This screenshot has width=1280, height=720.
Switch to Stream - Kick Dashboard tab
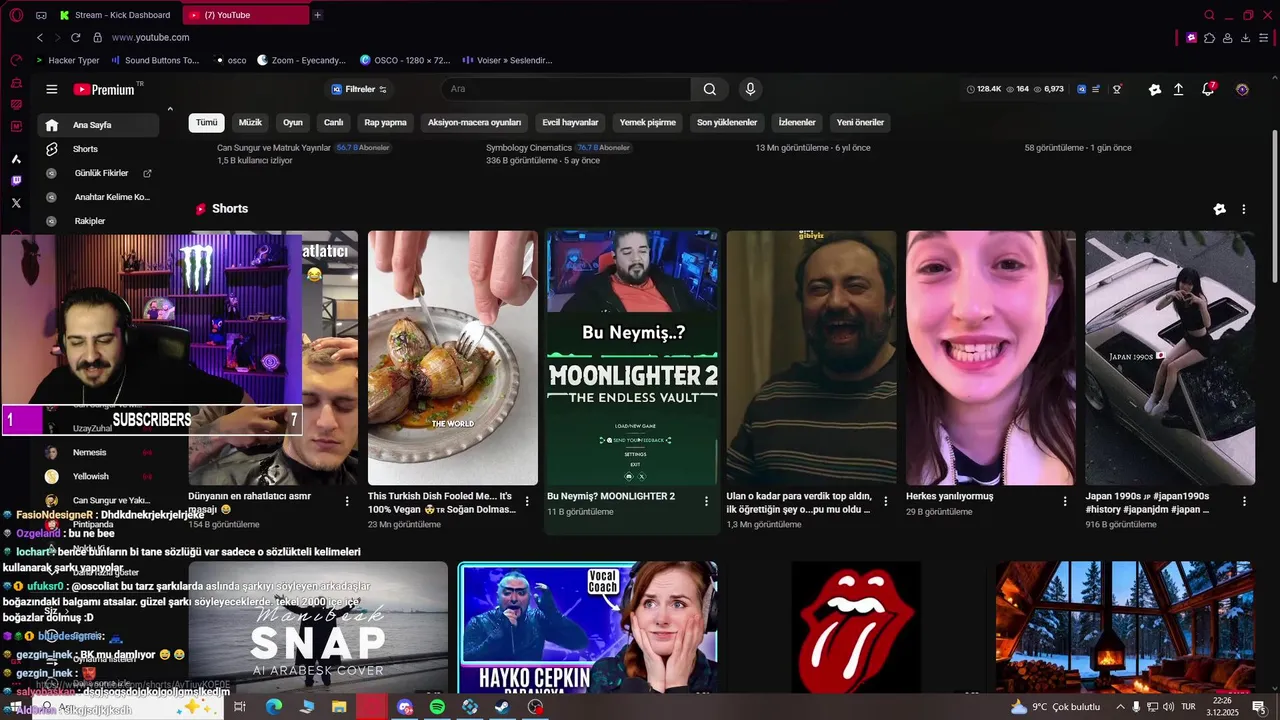click(116, 15)
